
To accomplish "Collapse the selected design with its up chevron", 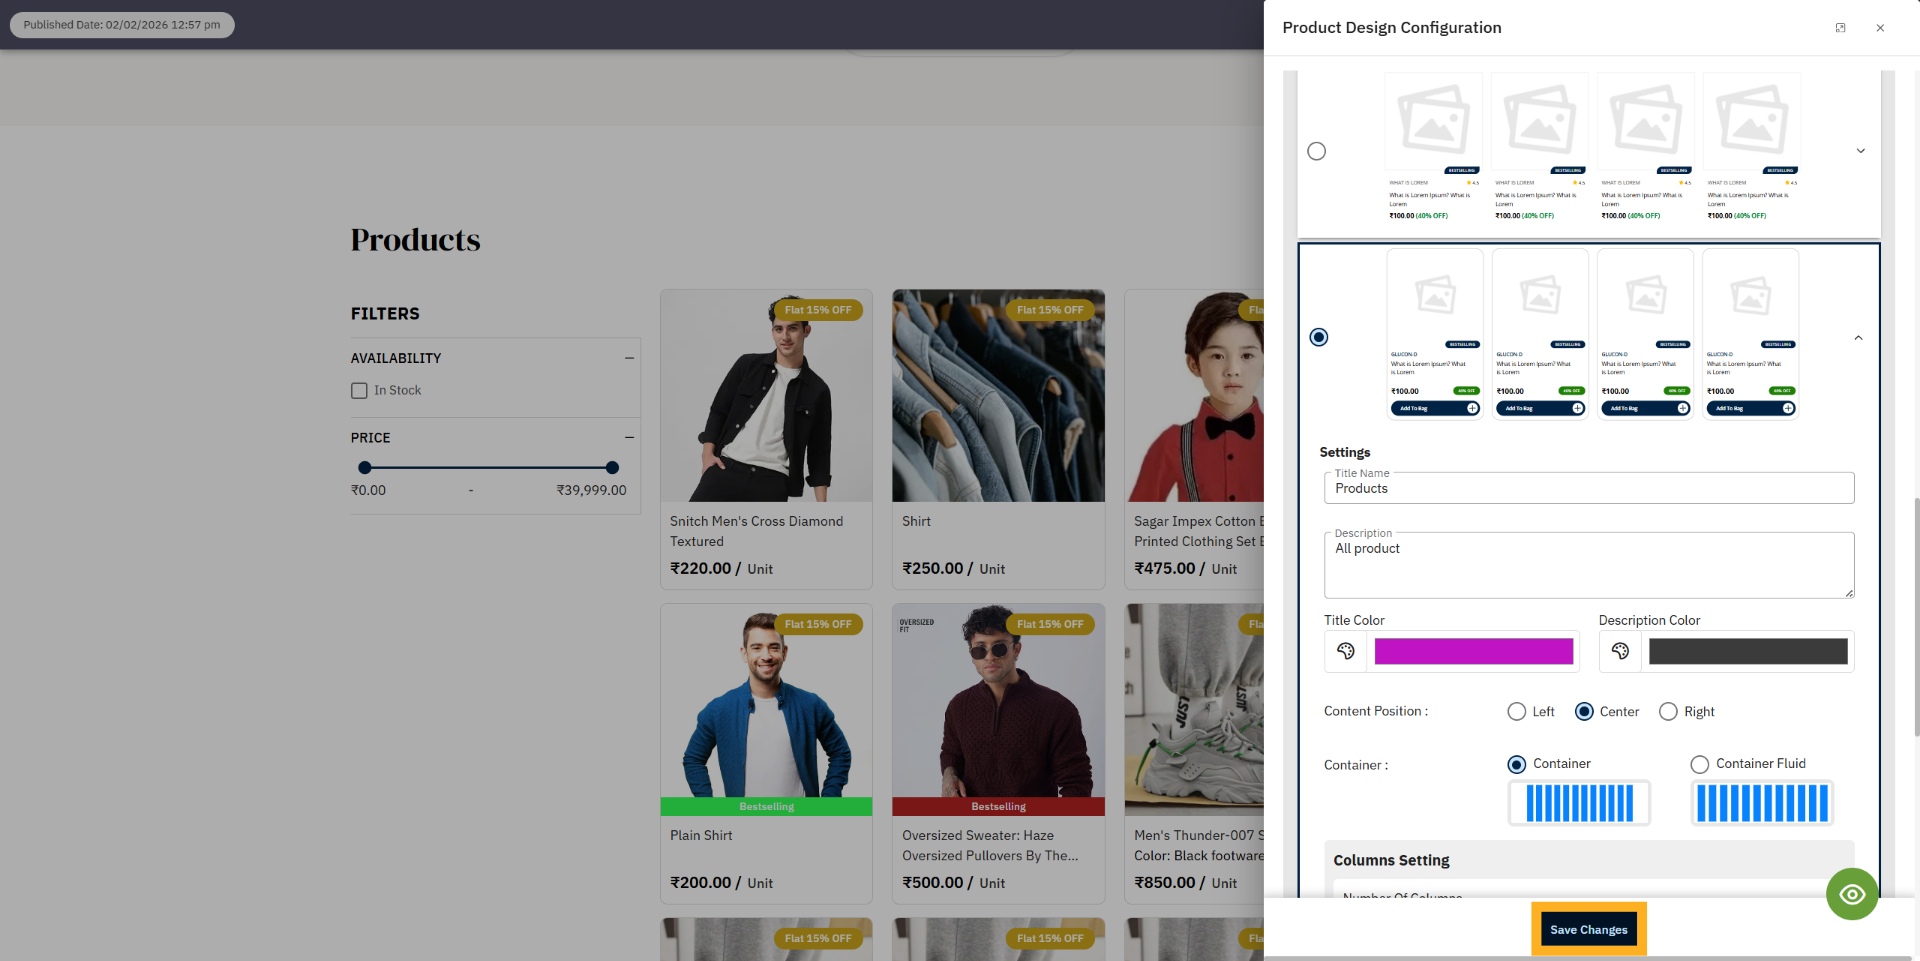I will point(1859,337).
